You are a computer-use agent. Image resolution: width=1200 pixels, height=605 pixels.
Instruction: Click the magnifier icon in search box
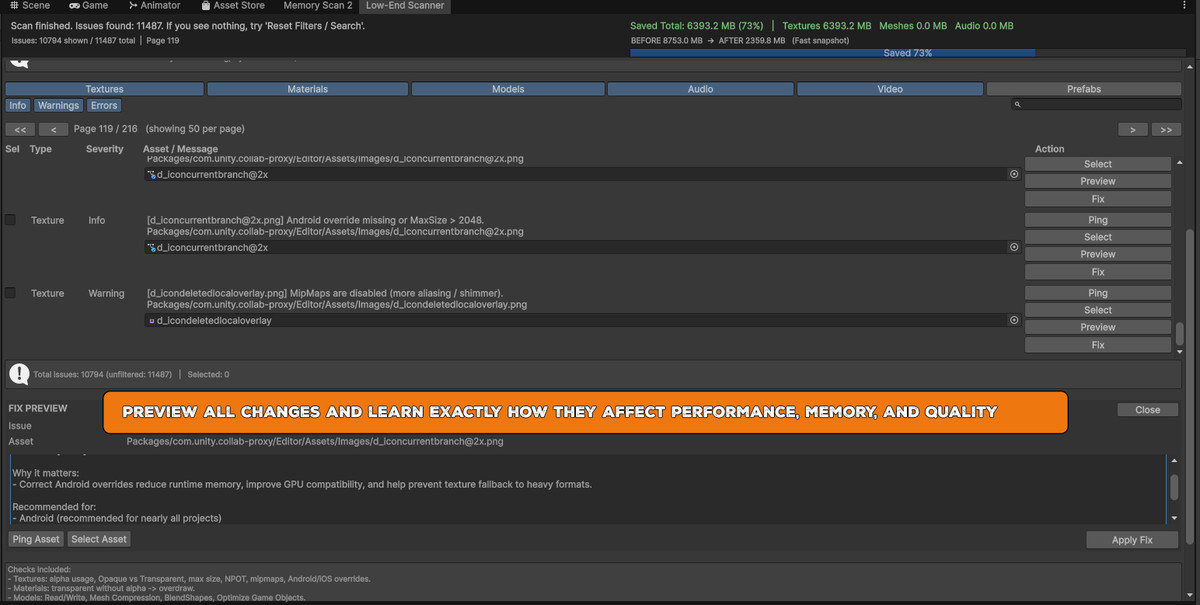(x=1017, y=104)
